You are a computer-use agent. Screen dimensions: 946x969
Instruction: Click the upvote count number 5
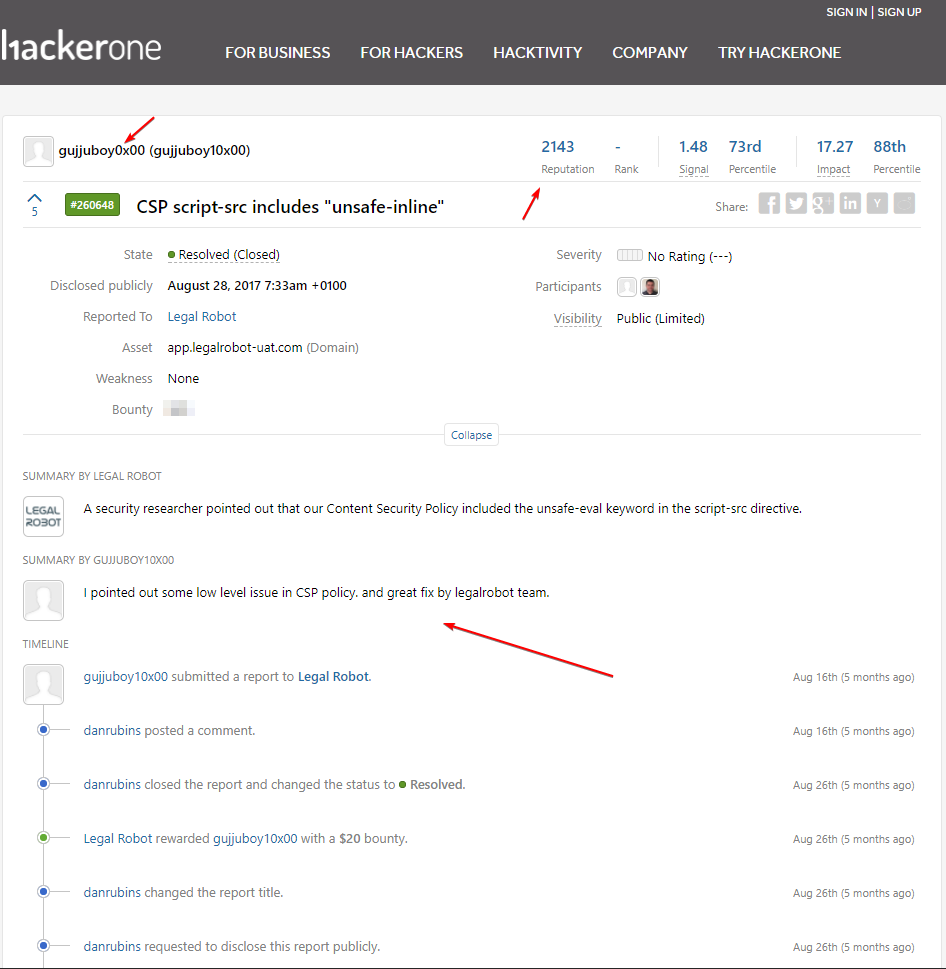point(35,212)
